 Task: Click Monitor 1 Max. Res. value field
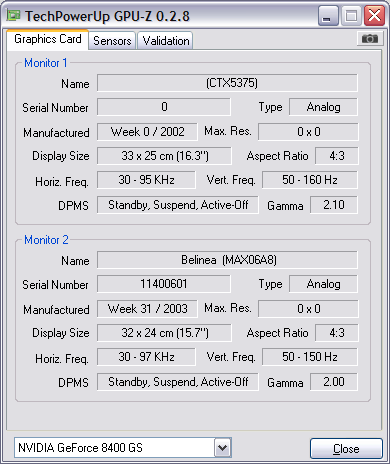pos(308,132)
